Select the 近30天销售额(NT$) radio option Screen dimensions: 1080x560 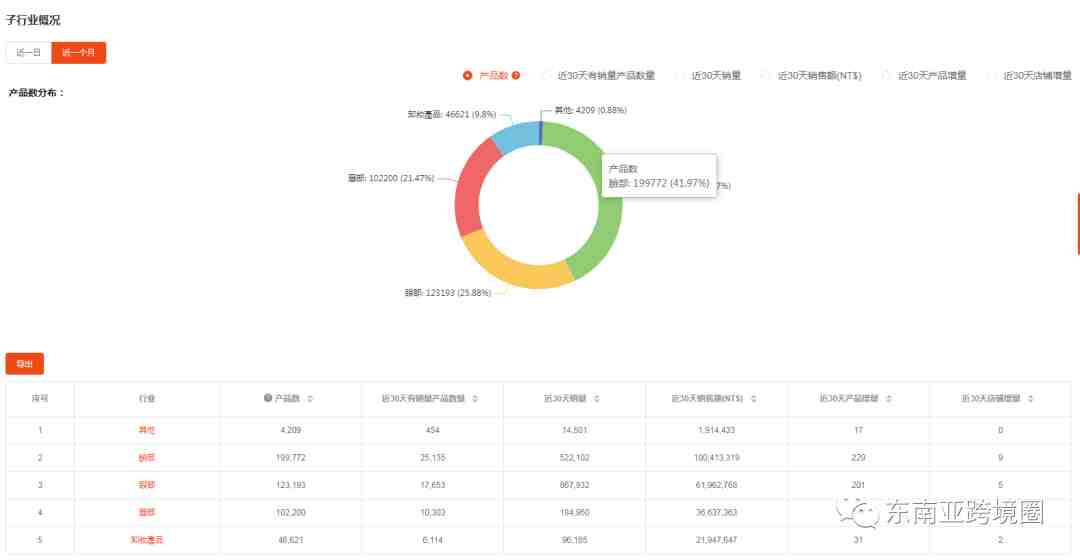pos(766,75)
